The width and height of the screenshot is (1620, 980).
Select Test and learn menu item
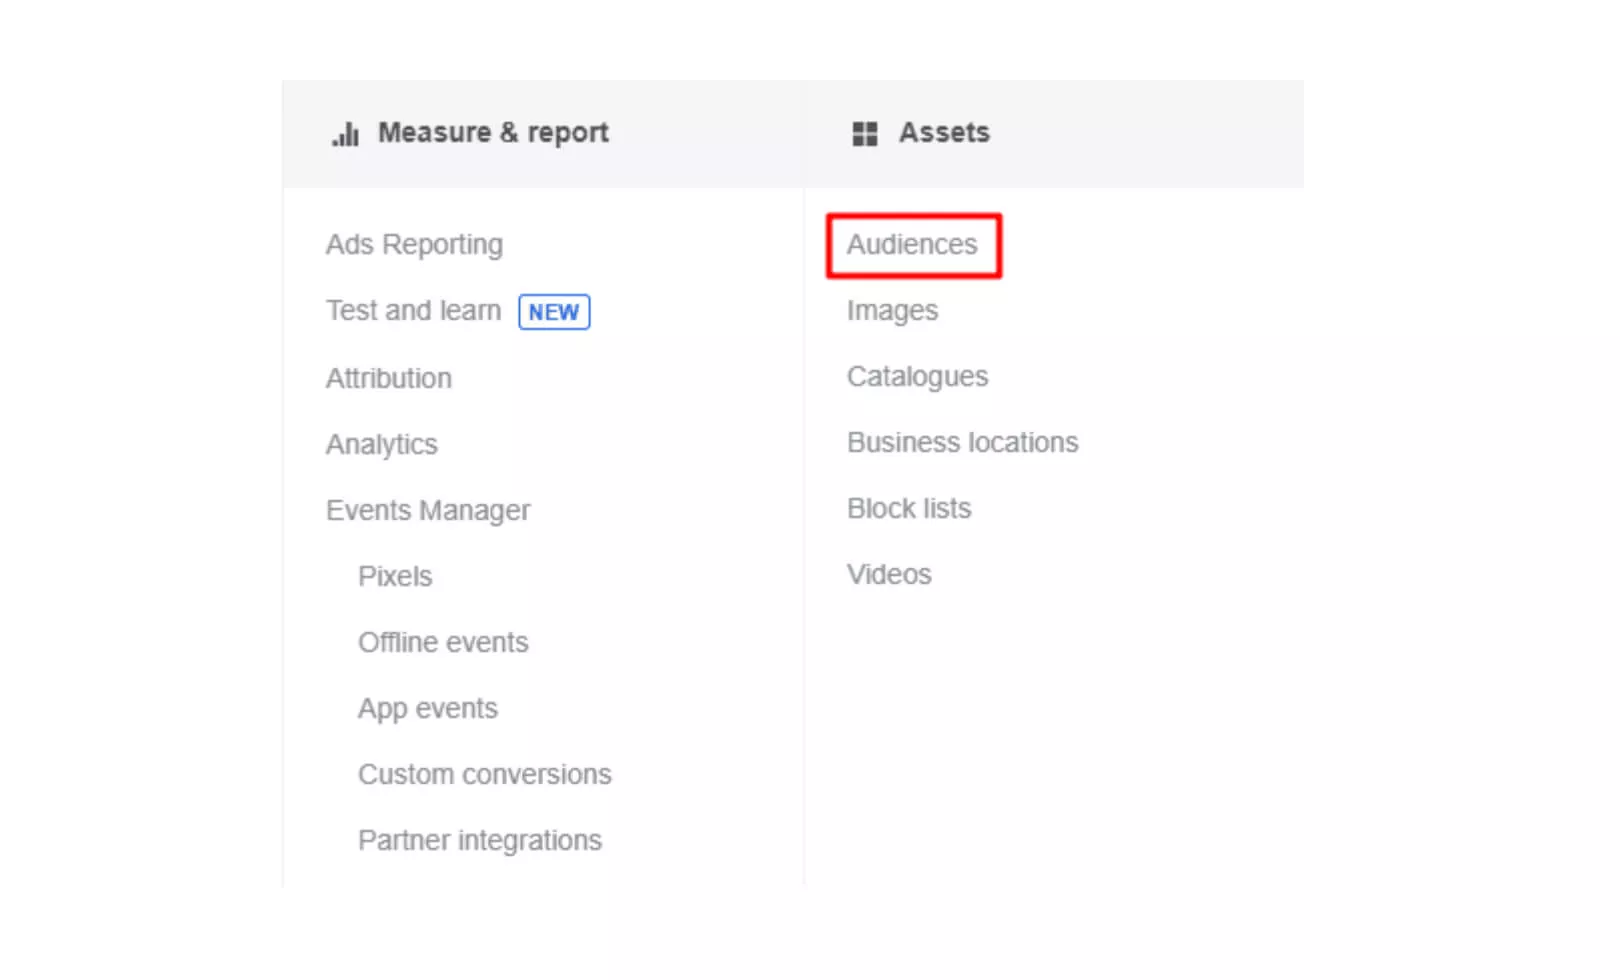413,311
